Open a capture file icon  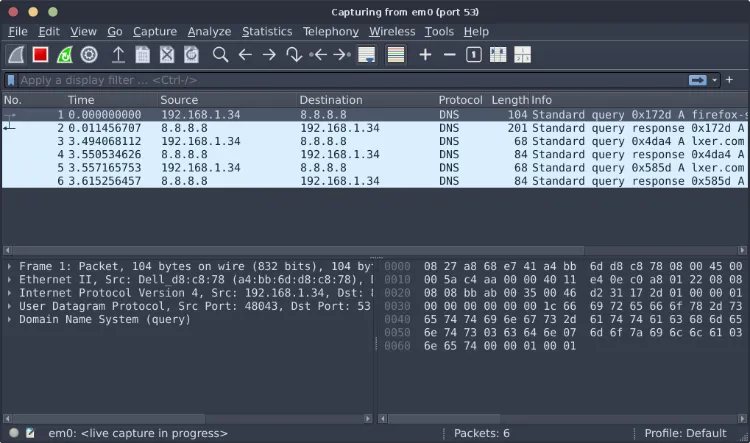(118, 55)
